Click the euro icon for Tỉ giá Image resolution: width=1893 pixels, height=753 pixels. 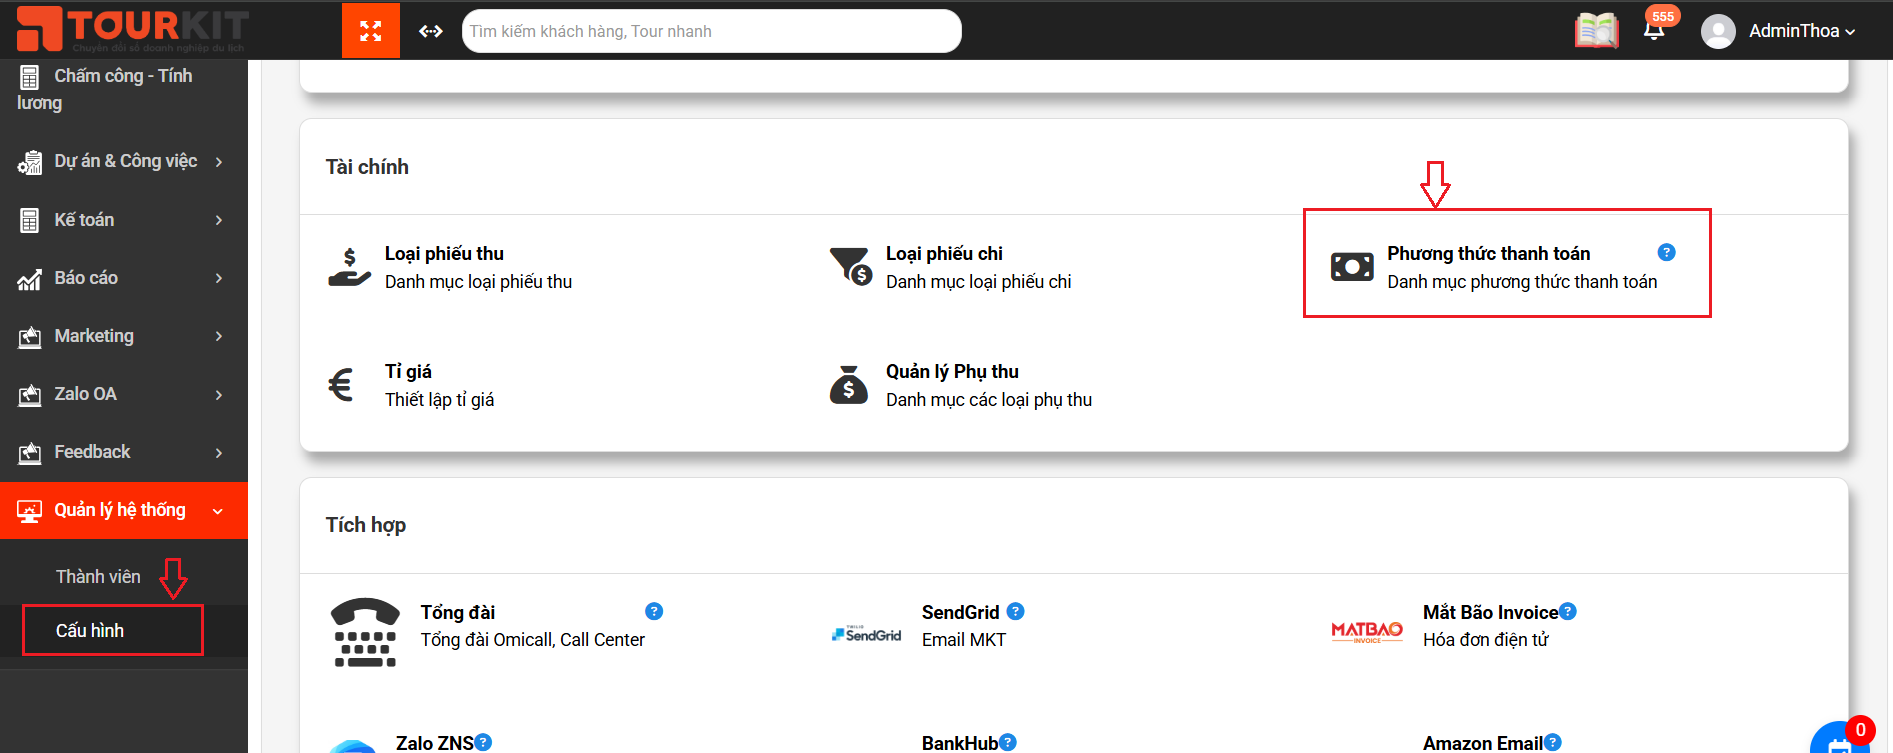pyautogui.click(x=341, y=385)
